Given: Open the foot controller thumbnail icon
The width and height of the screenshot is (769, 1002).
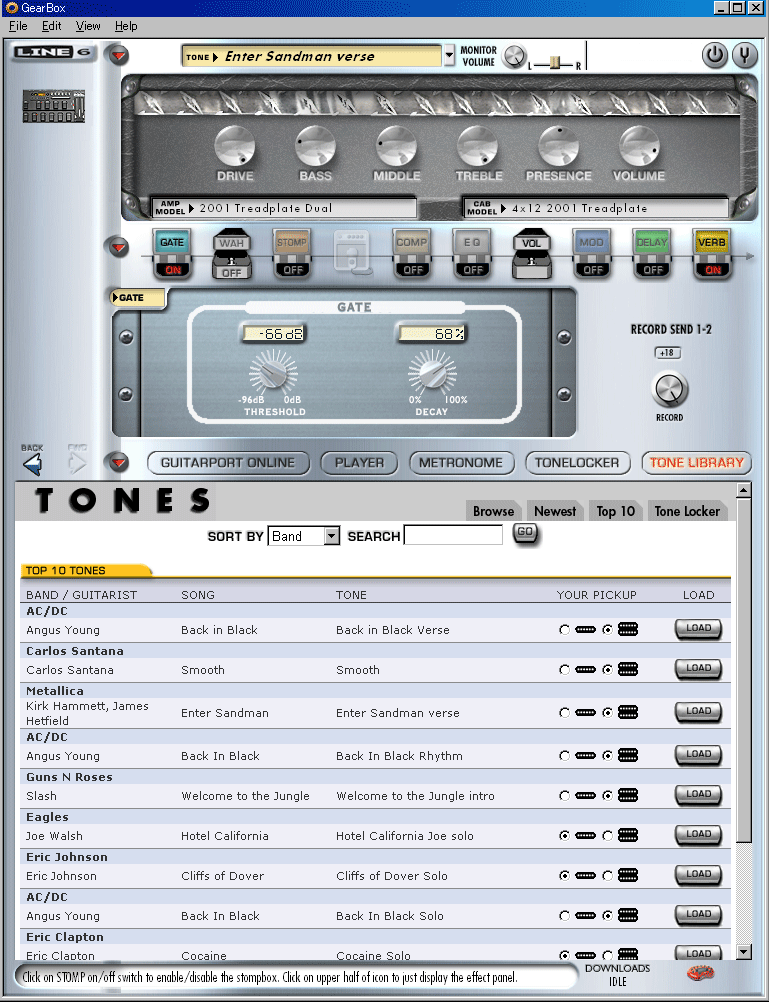Looking at the screenshot, I should [54, 106].
